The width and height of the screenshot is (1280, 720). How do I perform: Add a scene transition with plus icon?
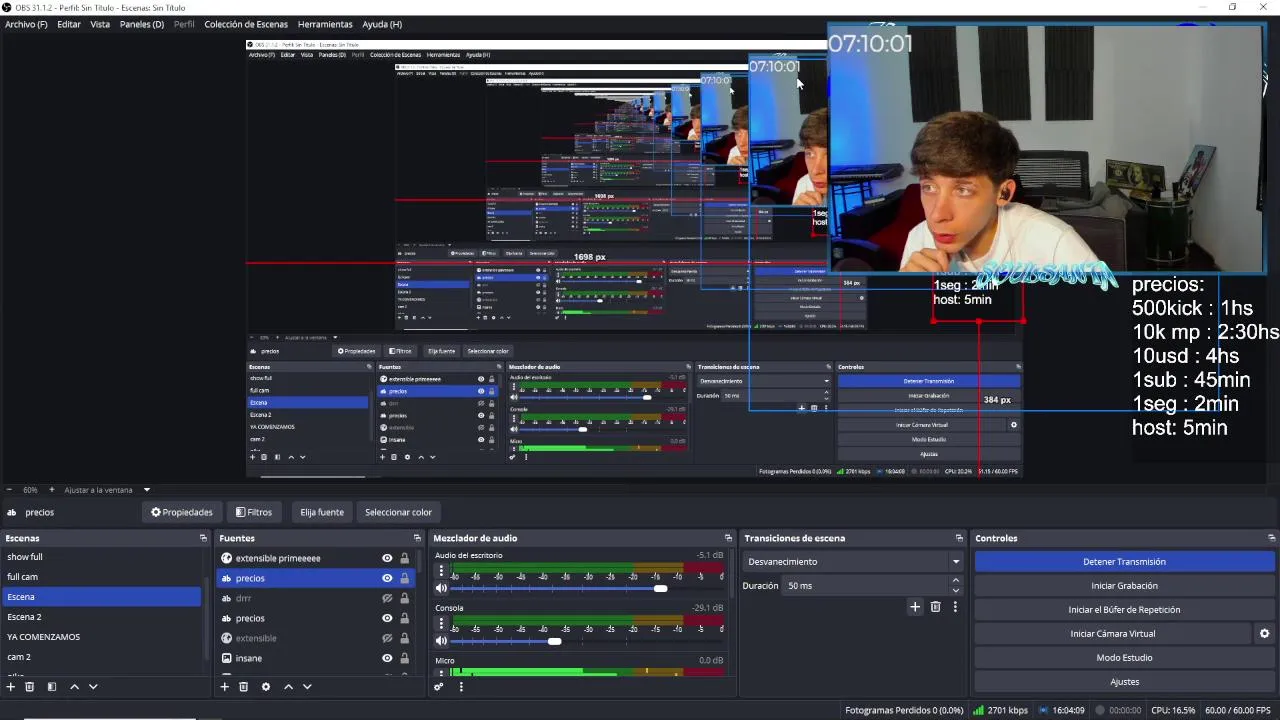(x=915, y=607)
